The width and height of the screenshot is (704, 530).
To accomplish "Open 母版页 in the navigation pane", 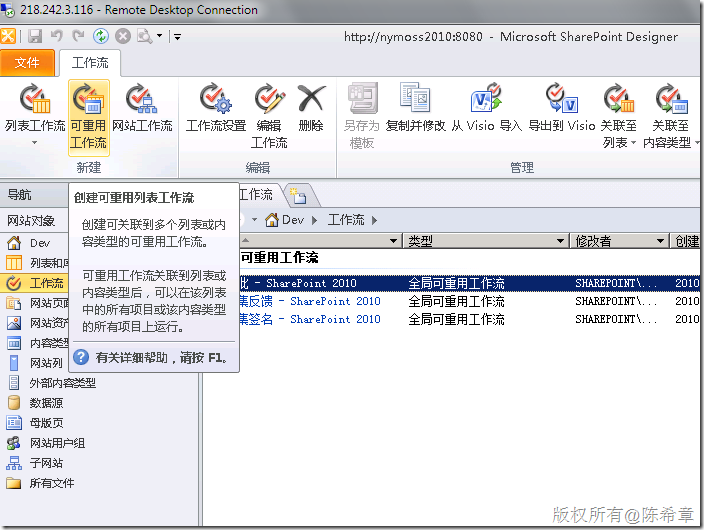I will pos(35,423).
